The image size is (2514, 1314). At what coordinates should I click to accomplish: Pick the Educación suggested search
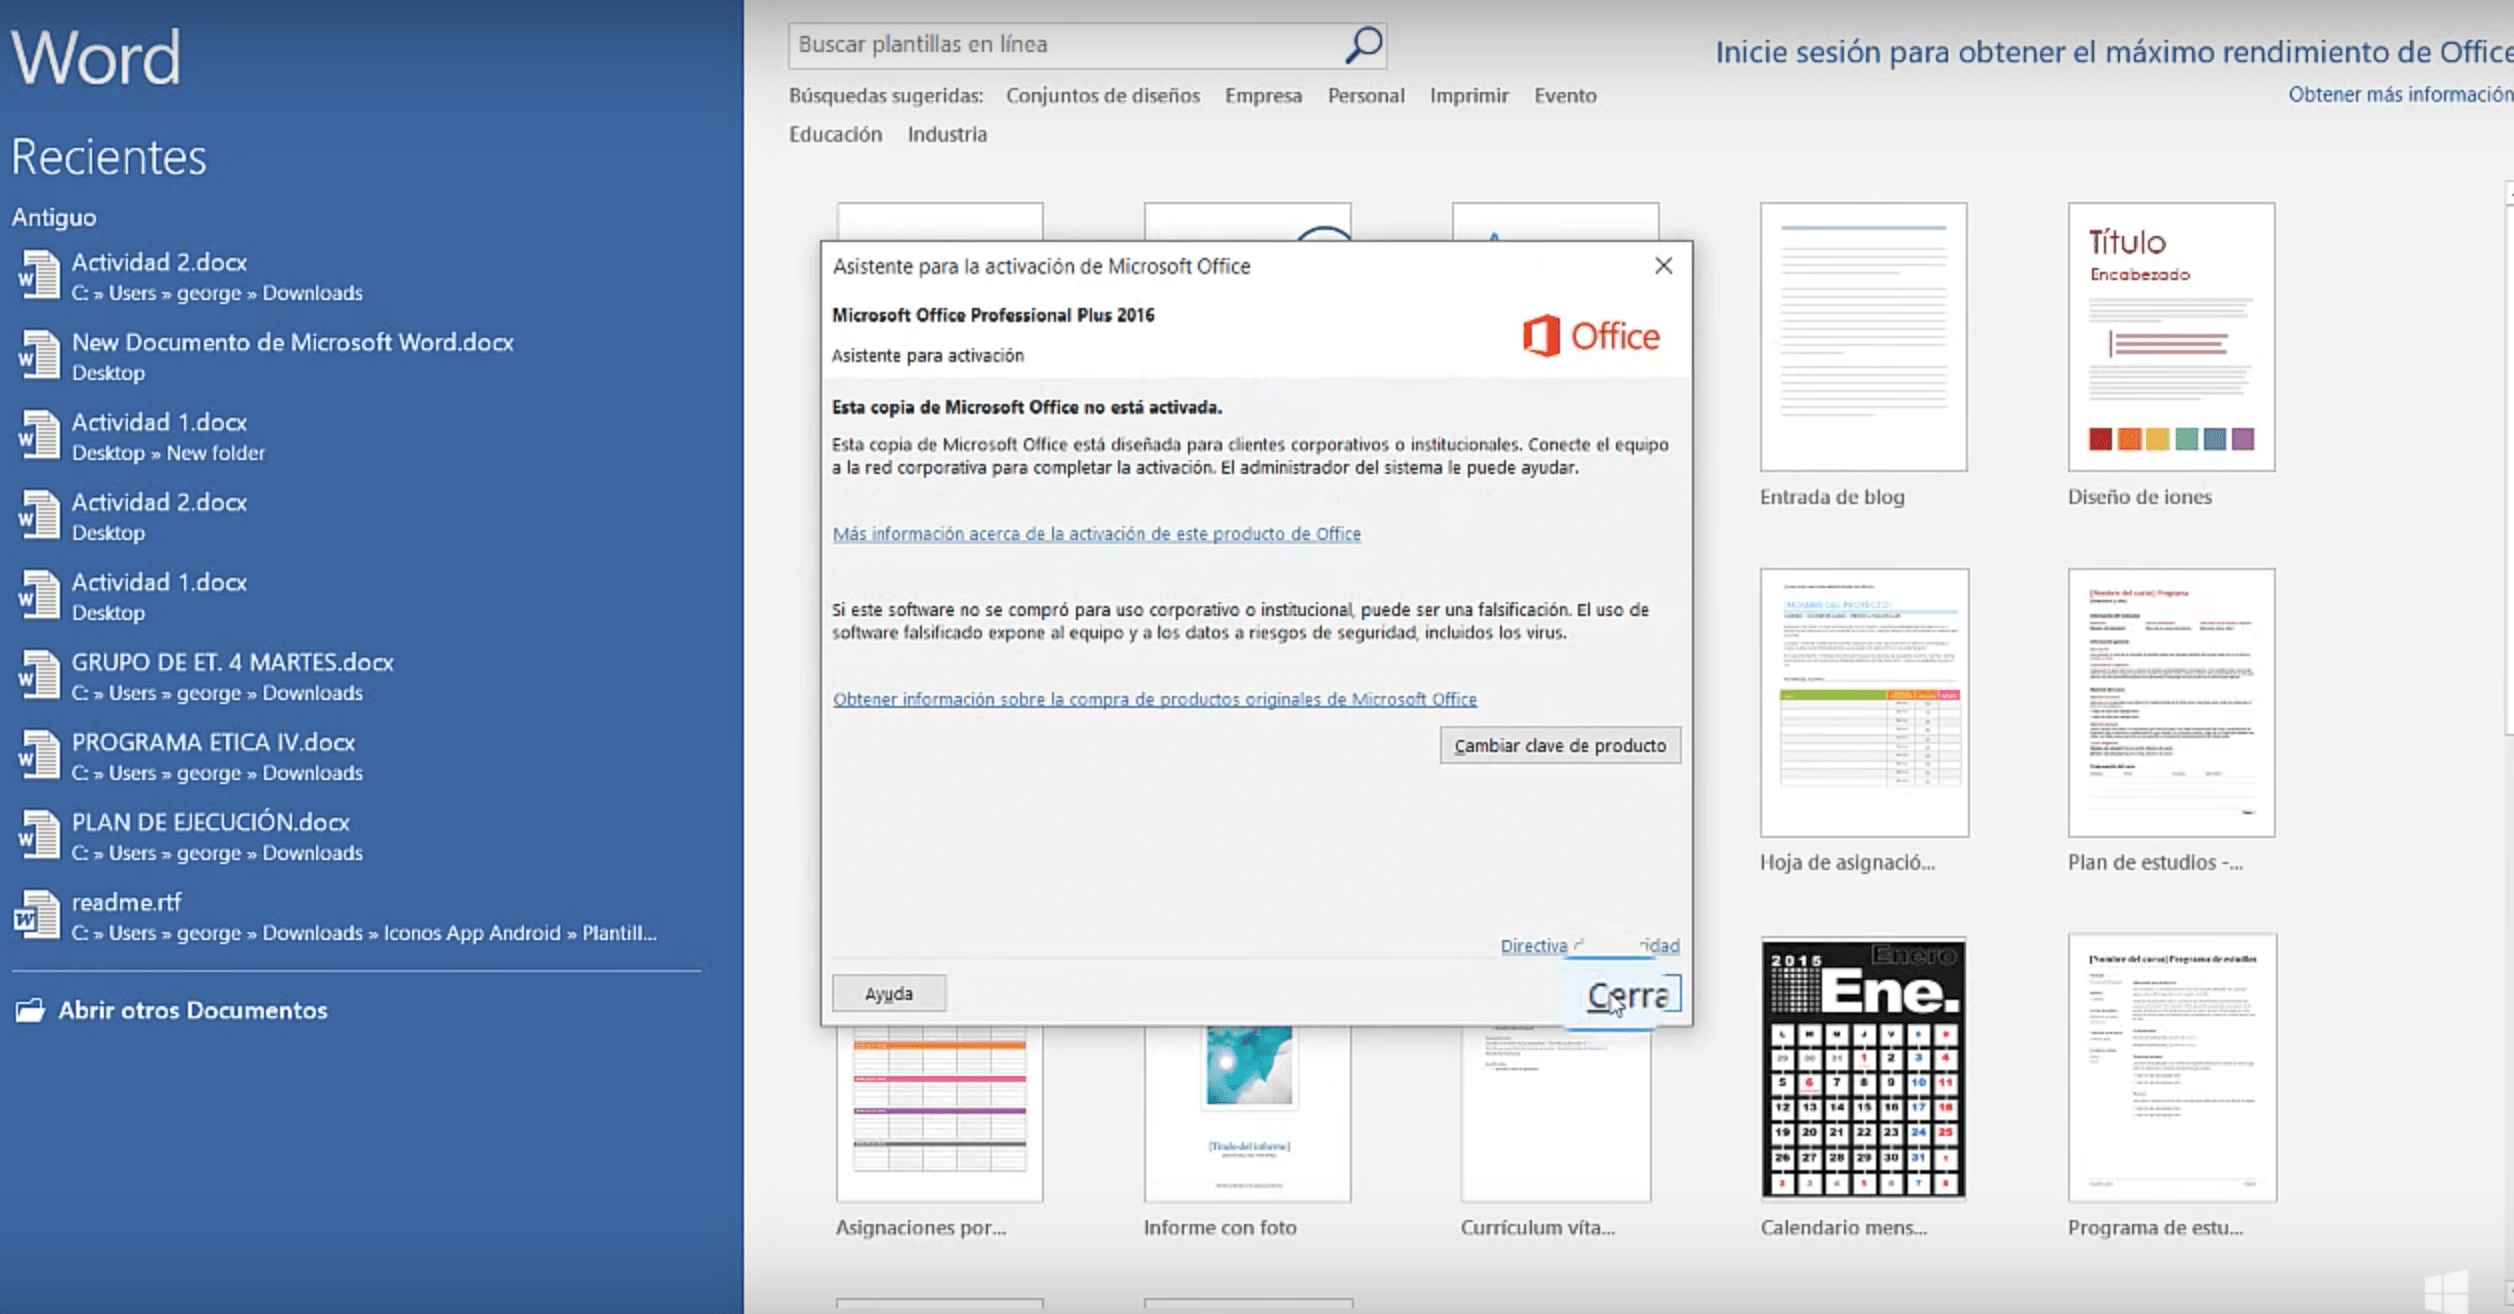point(835,134)
